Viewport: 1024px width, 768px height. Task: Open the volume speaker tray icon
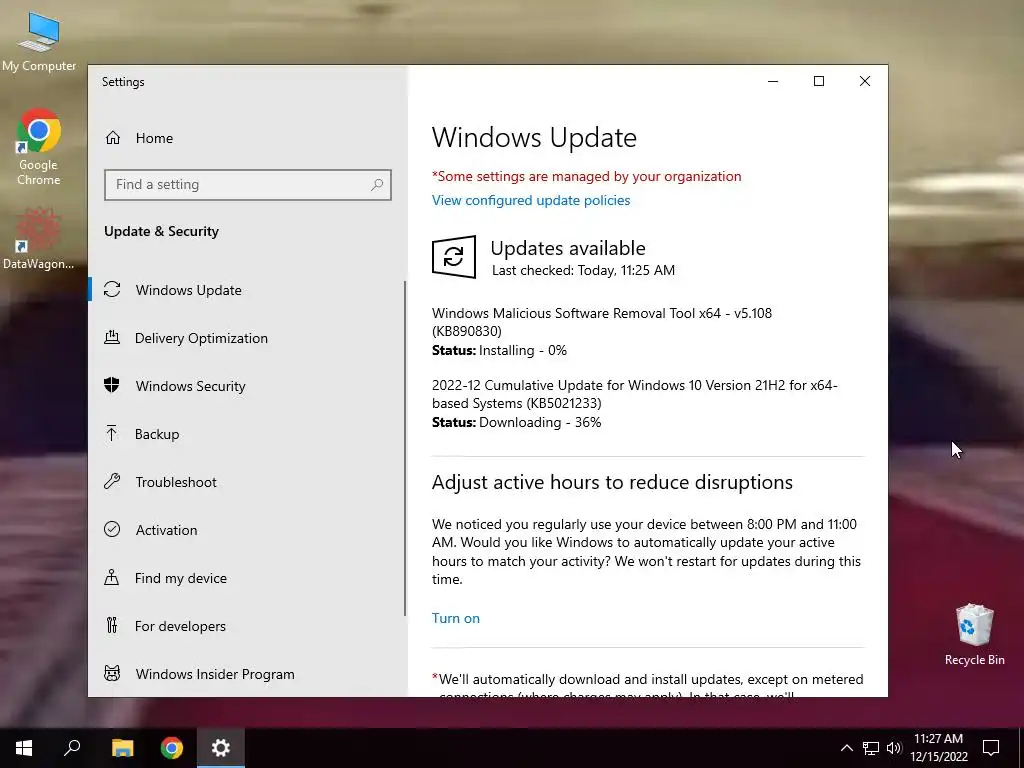(x=894, y=748)
